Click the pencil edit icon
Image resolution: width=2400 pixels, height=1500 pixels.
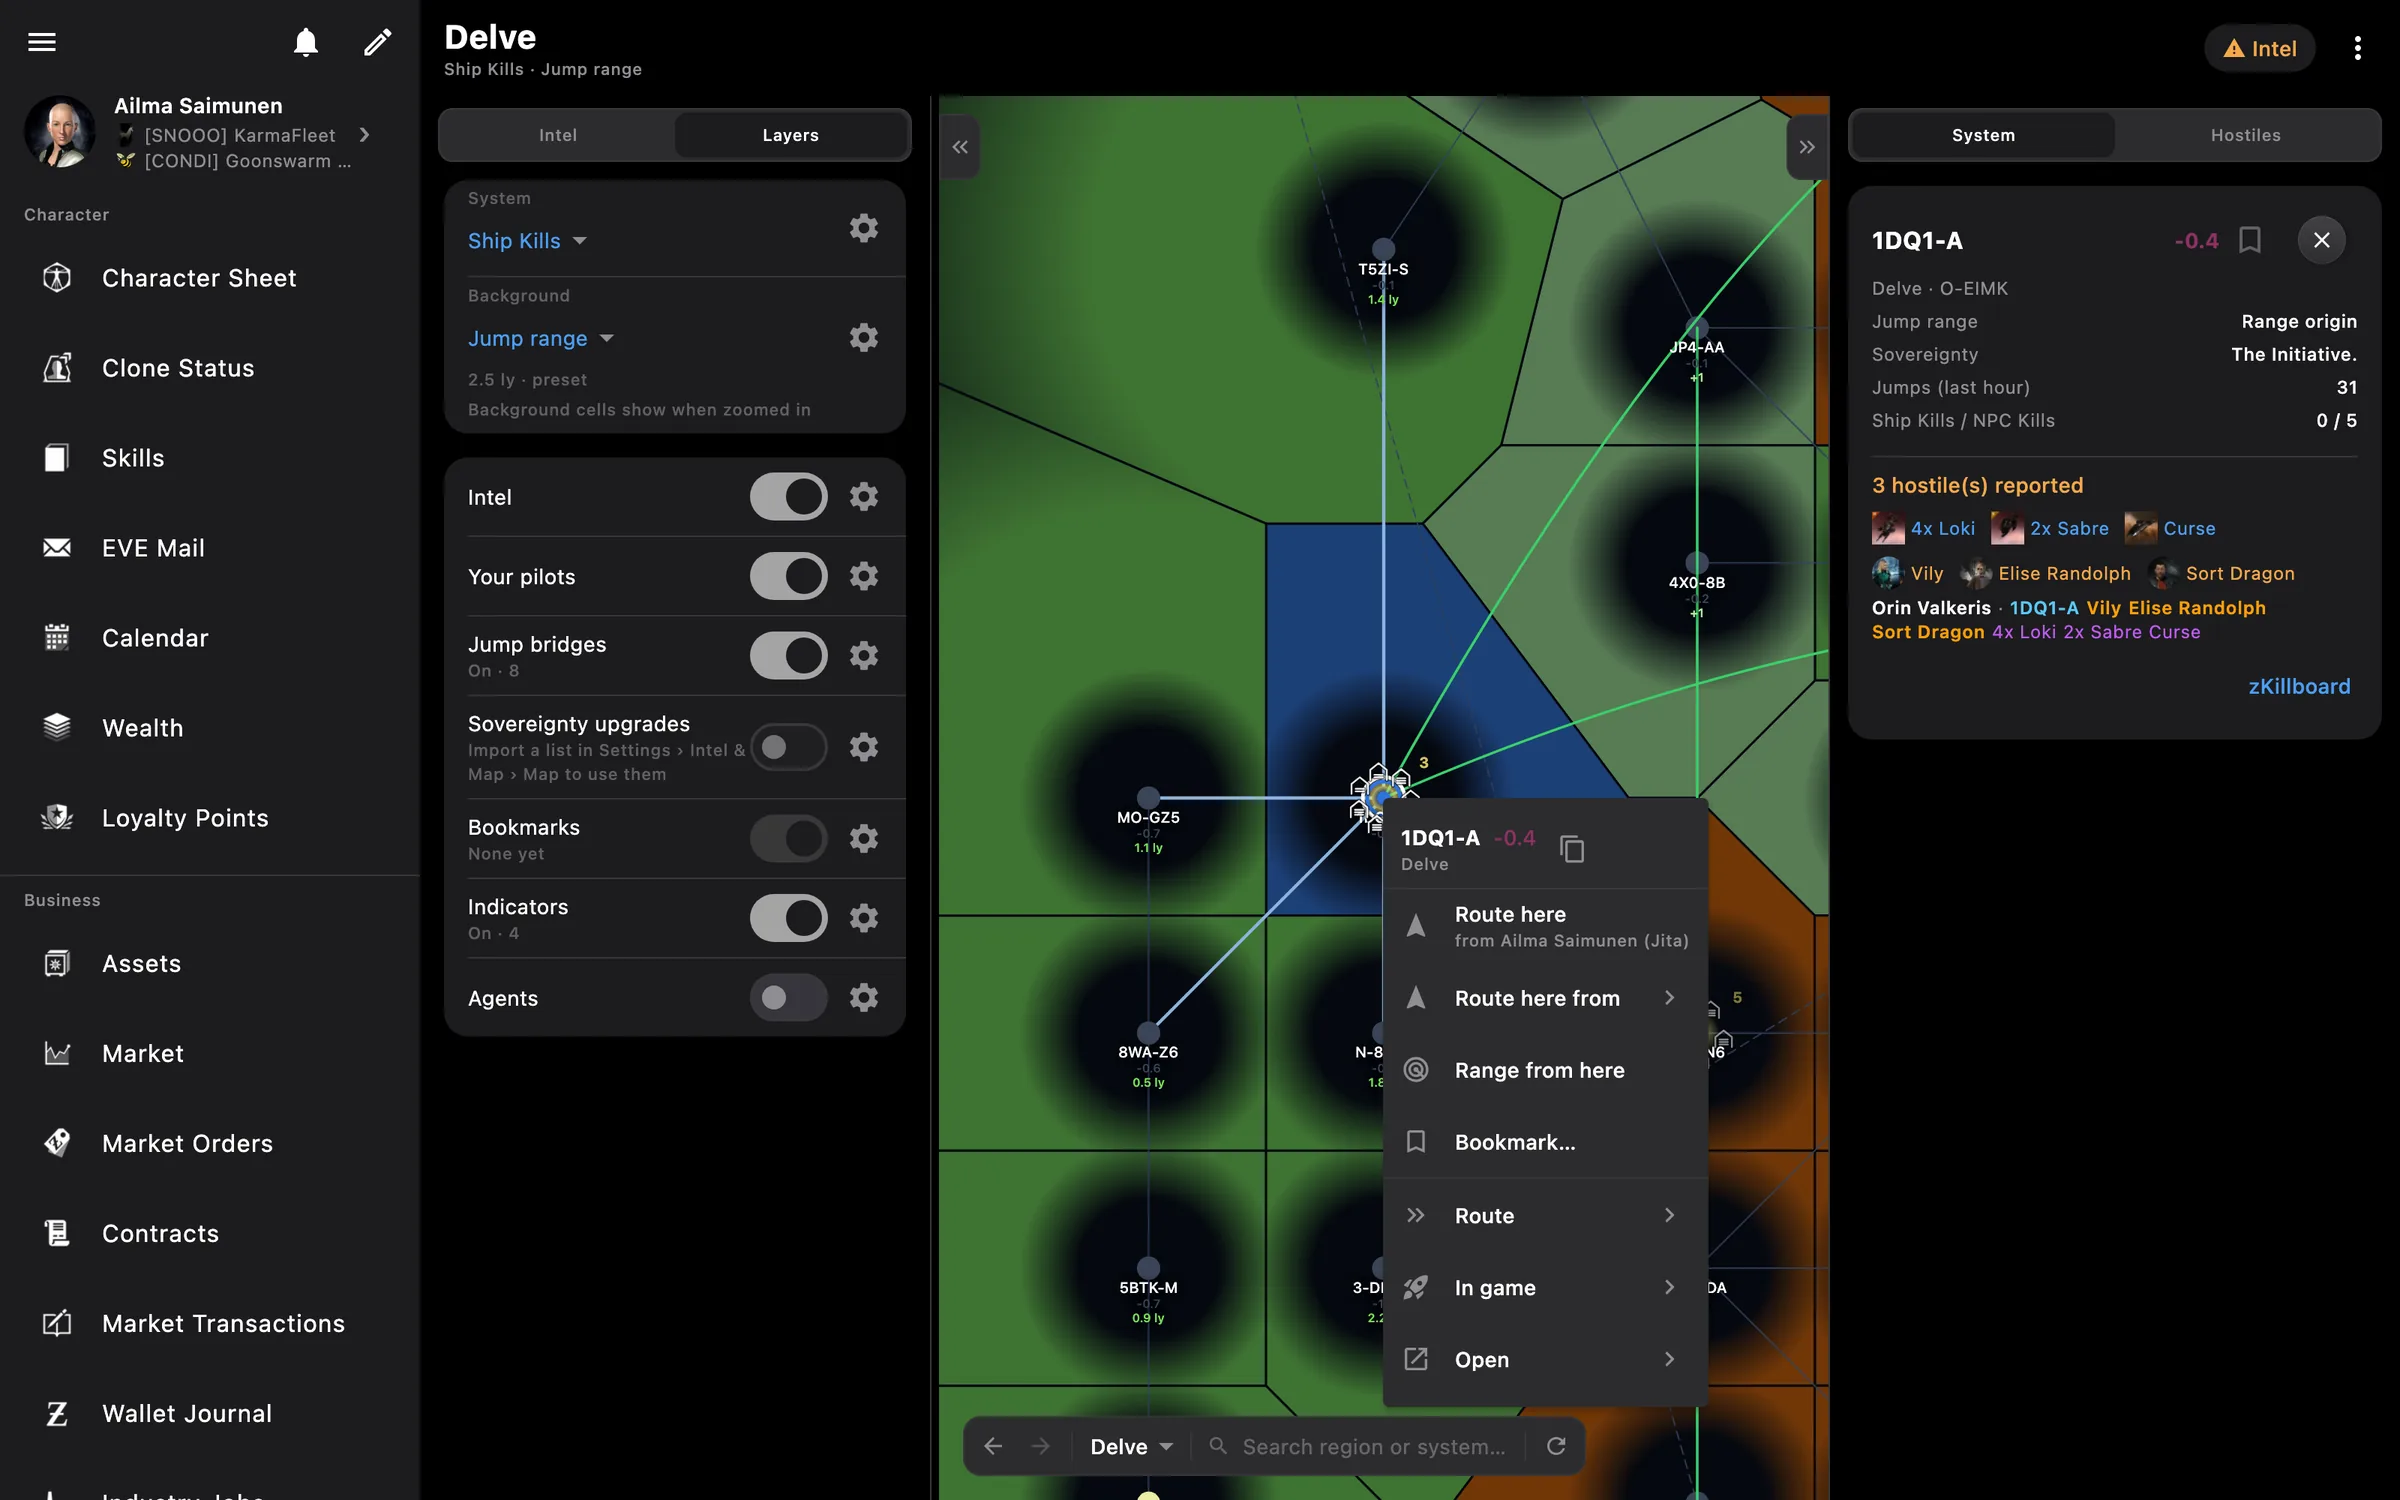click(x=377, y=42)
